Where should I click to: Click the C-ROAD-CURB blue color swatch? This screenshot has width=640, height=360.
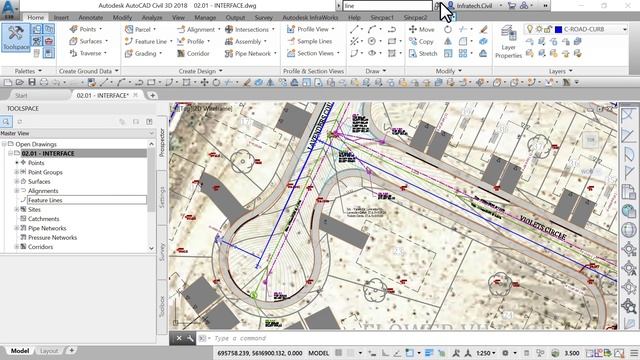(x=558, y=29)
